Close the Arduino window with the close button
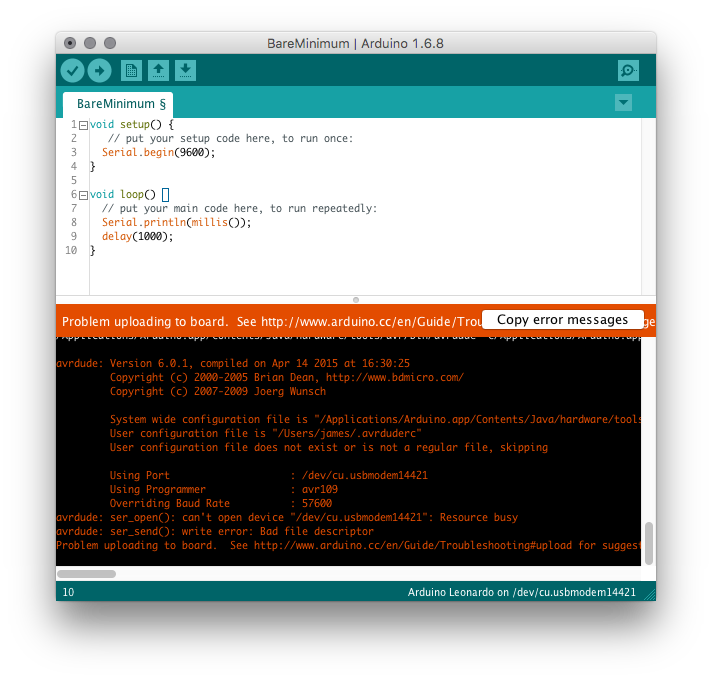The width and height of the screenshot is (712, 681). (70, 43)
